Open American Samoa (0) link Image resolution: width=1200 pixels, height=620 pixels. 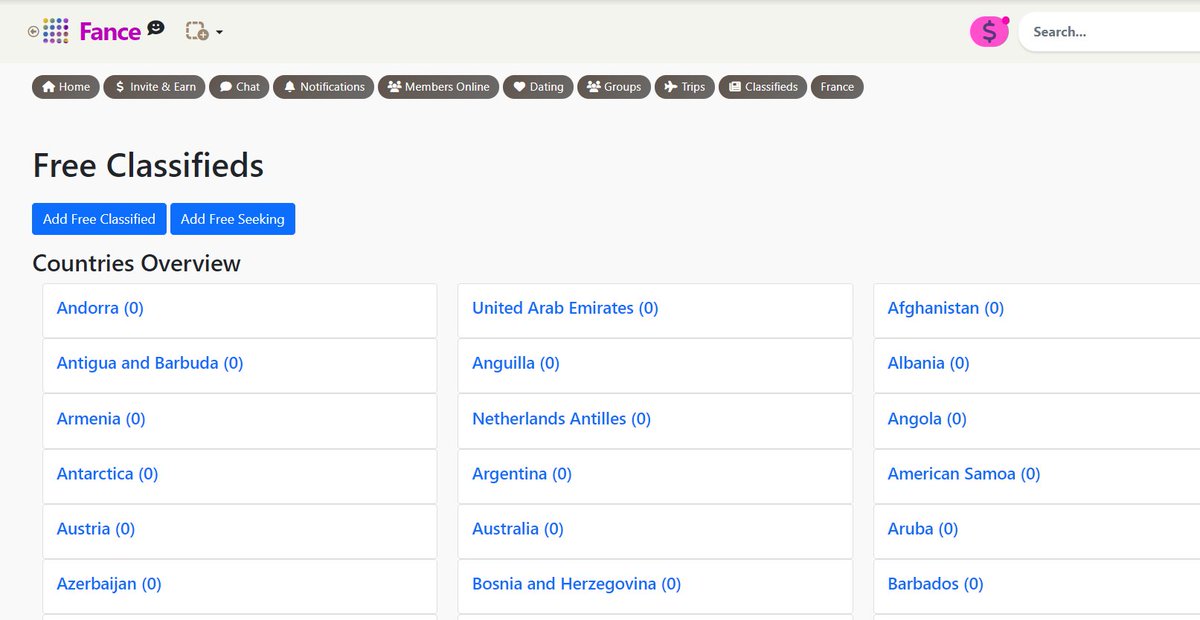pos(964,474)
